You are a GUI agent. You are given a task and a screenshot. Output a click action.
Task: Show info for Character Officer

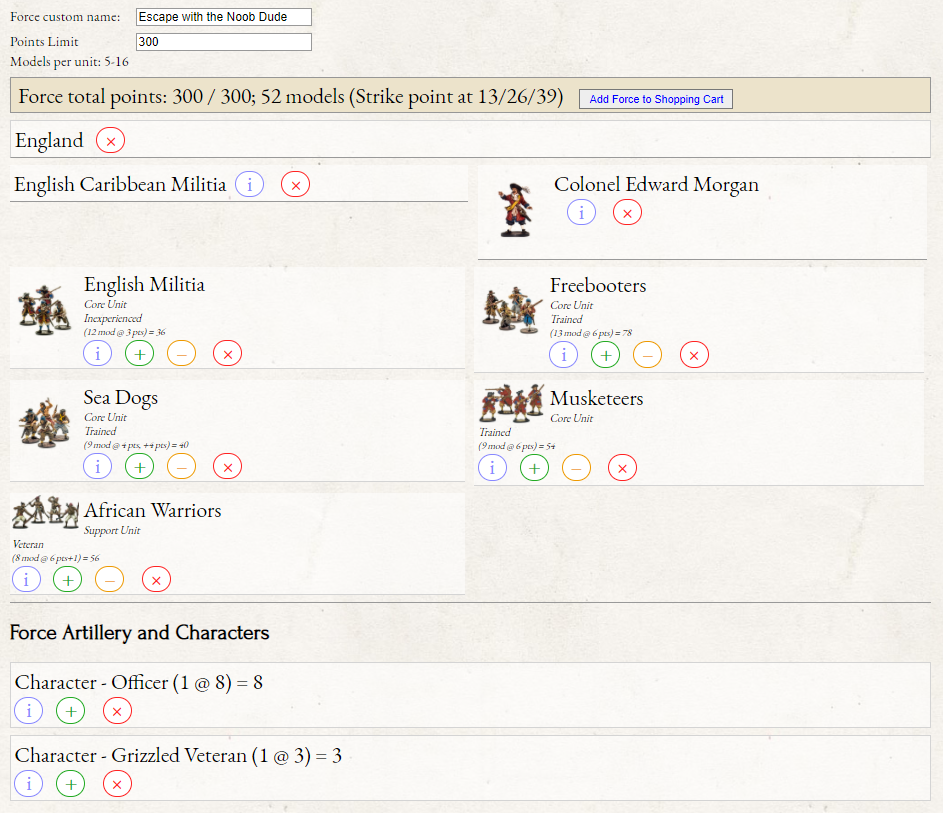[28, 711]
